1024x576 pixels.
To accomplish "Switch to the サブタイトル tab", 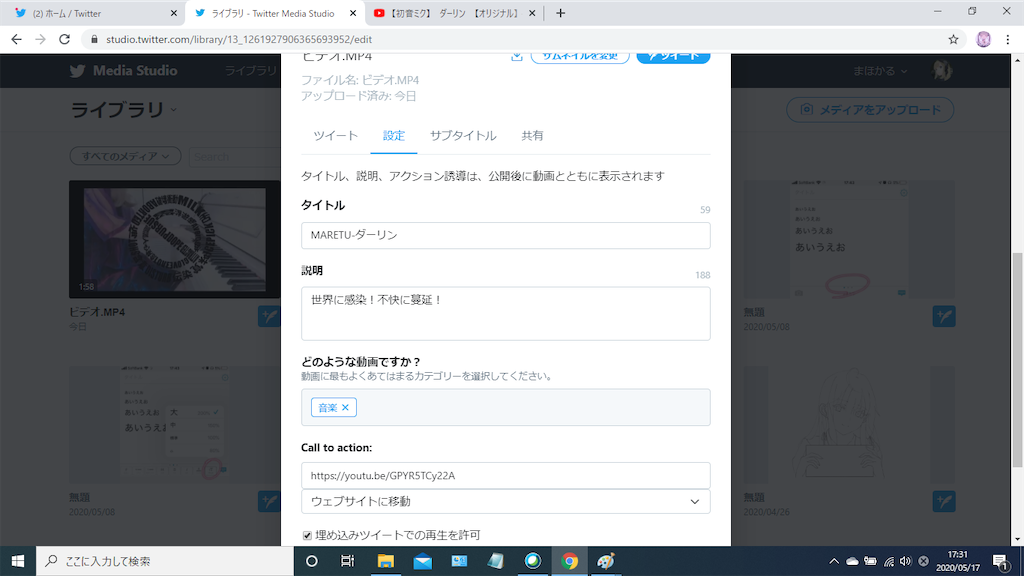I will pyautogui.click(x=463, y=135).
